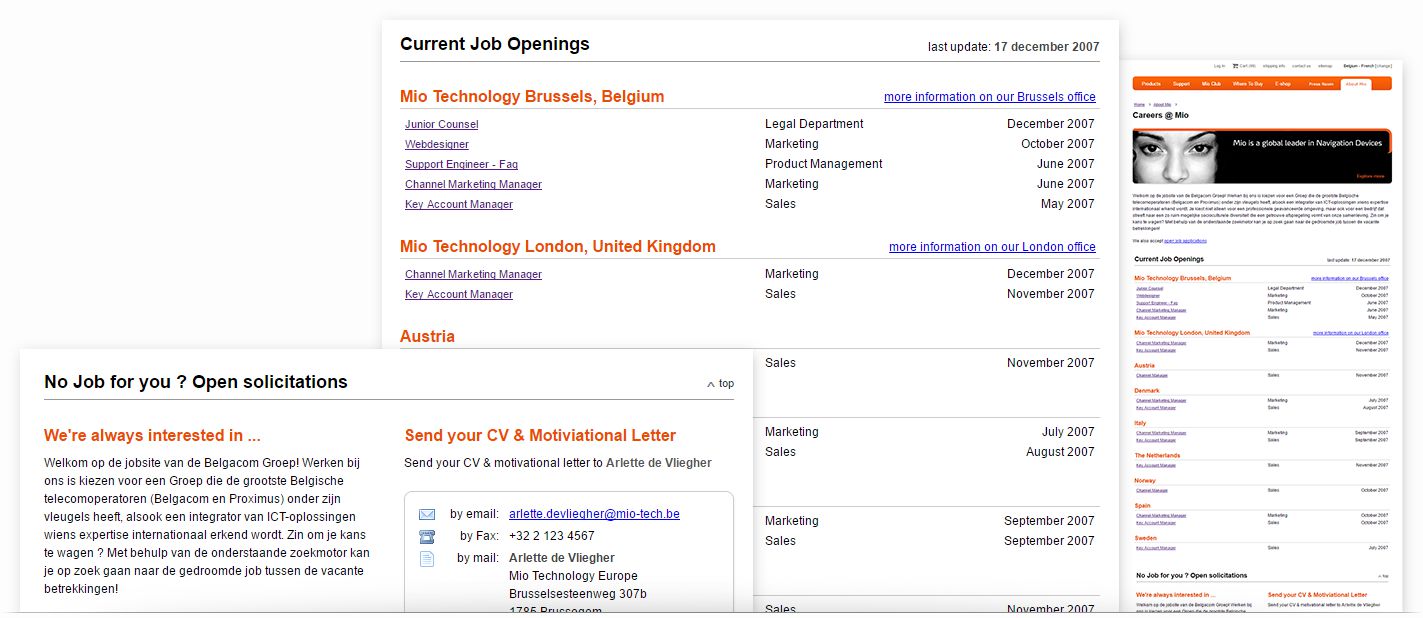The width and height of the screenshot is (1423, 618).
Task: Click December 2007 in the Junior Counsel row
Action: click(1051, 124)
